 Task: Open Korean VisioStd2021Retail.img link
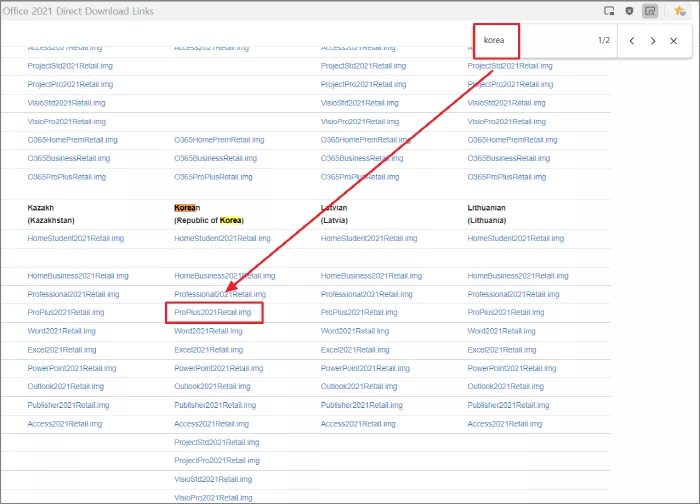pos(213,479)
